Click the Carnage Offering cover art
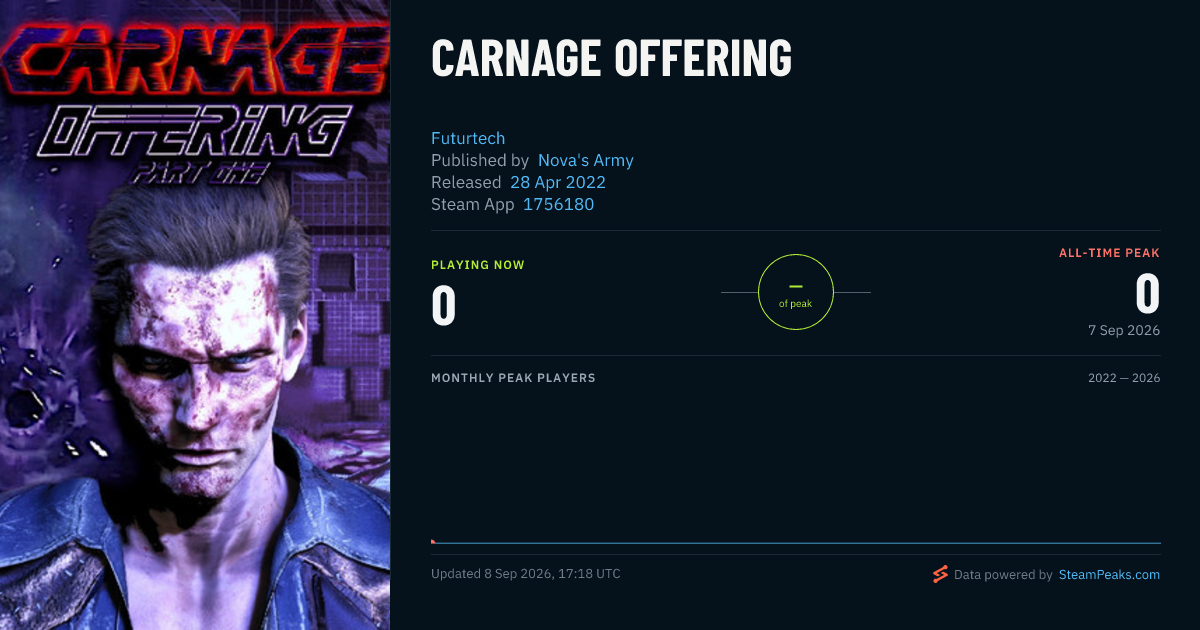 point(195,315)
